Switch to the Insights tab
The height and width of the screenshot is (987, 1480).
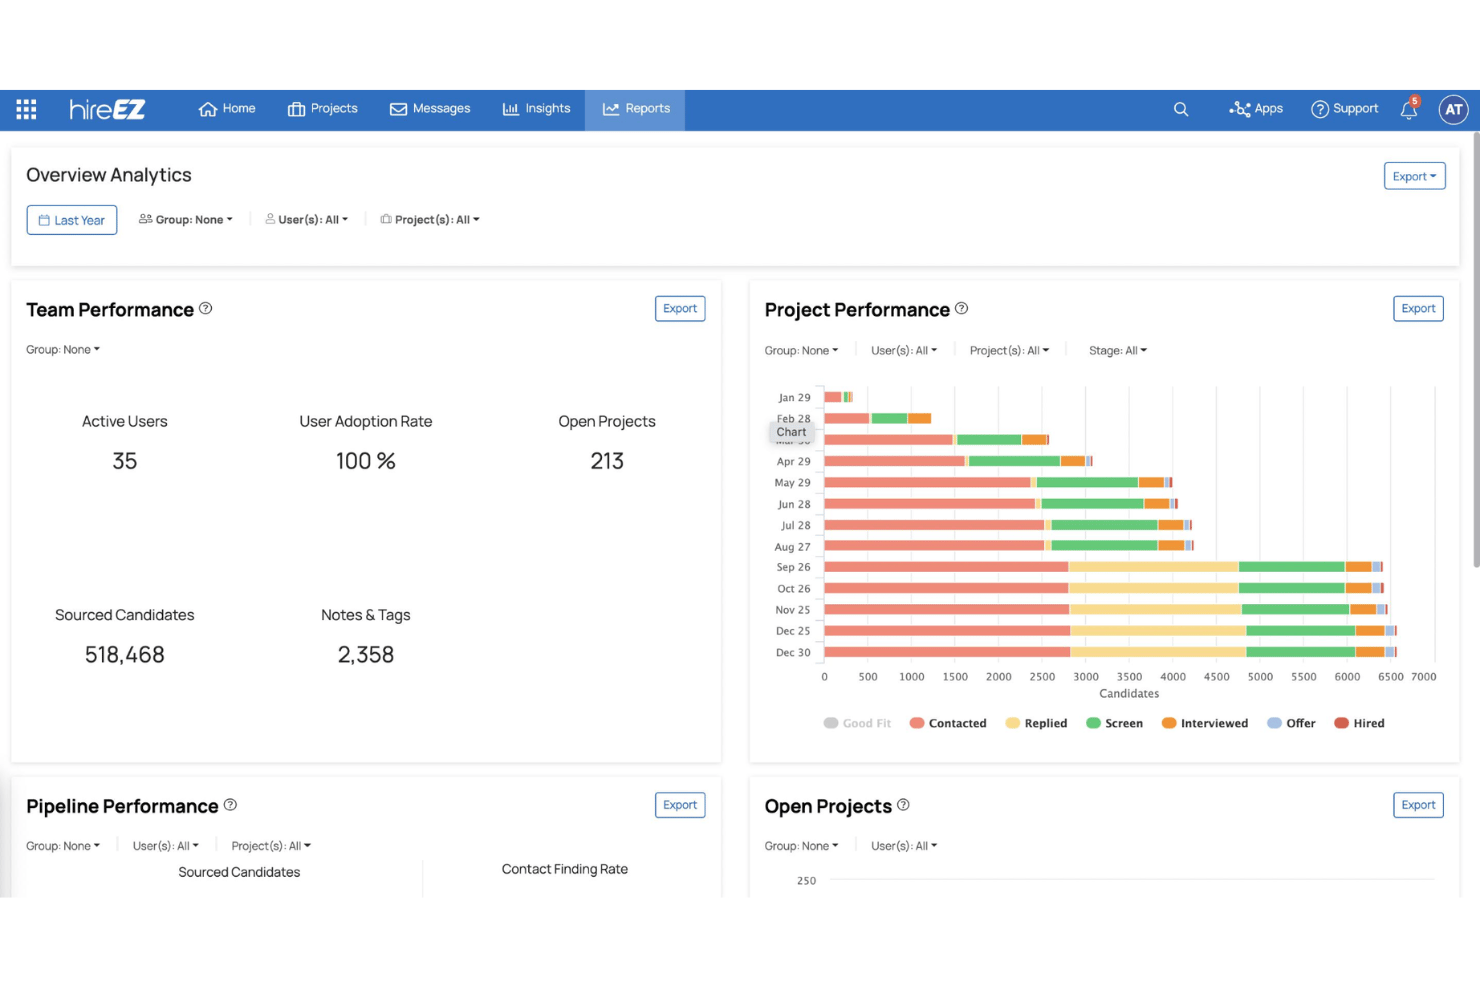[x=536, y=109]
